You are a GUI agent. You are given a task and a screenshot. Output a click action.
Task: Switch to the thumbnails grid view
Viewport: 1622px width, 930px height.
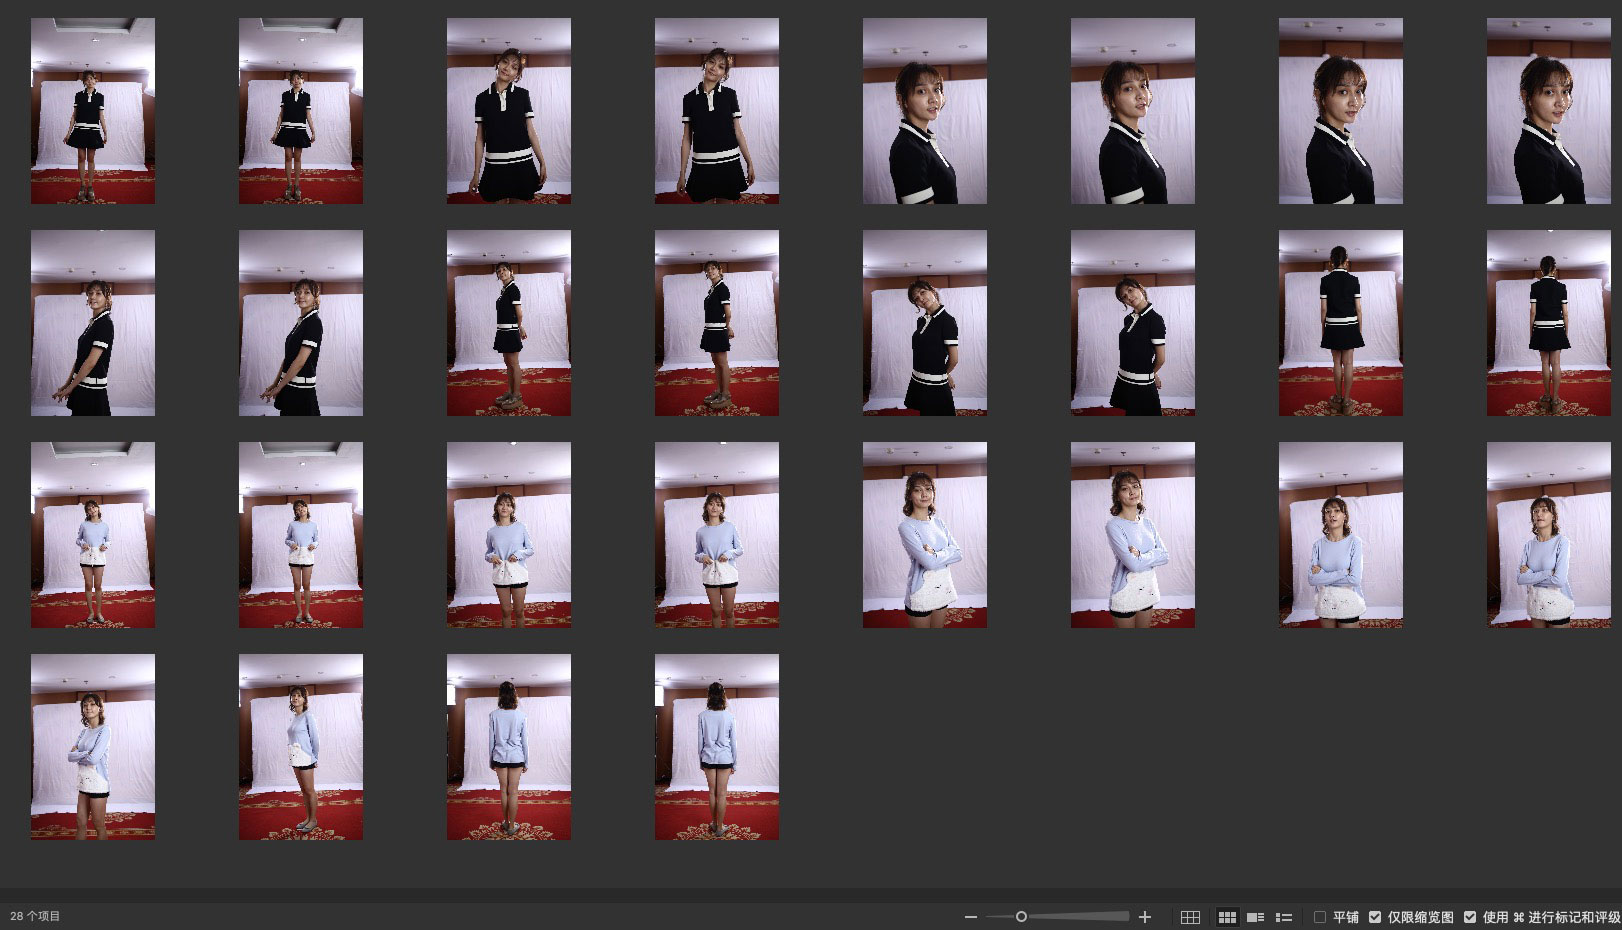[1227, 917]
